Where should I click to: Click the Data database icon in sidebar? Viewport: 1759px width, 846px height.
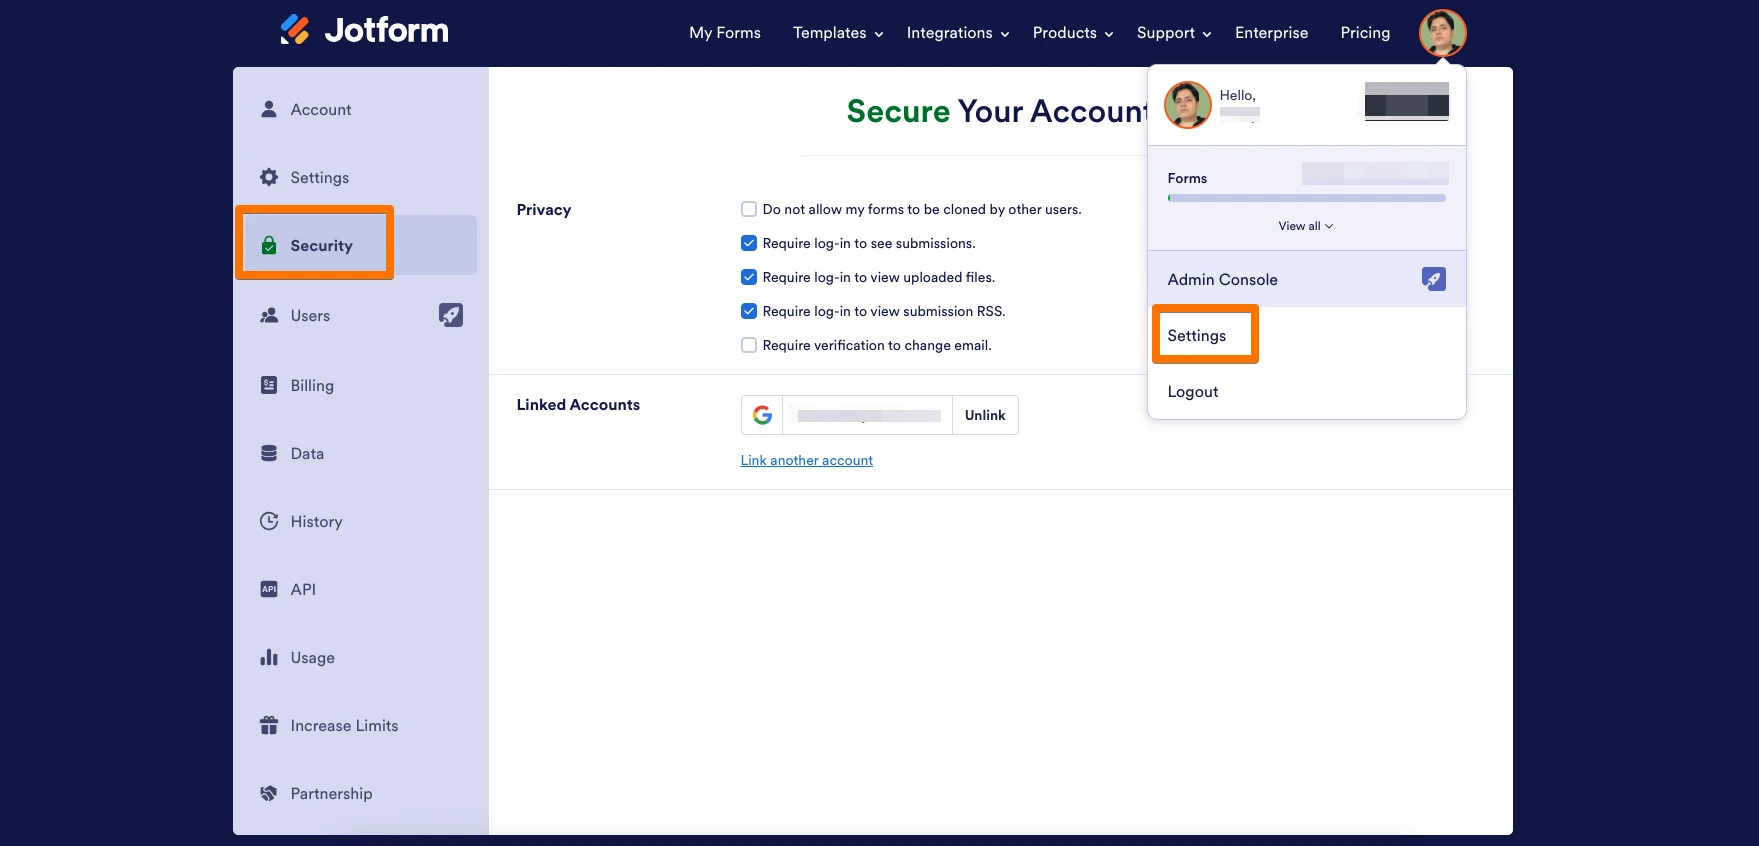[x=269, y=453]
